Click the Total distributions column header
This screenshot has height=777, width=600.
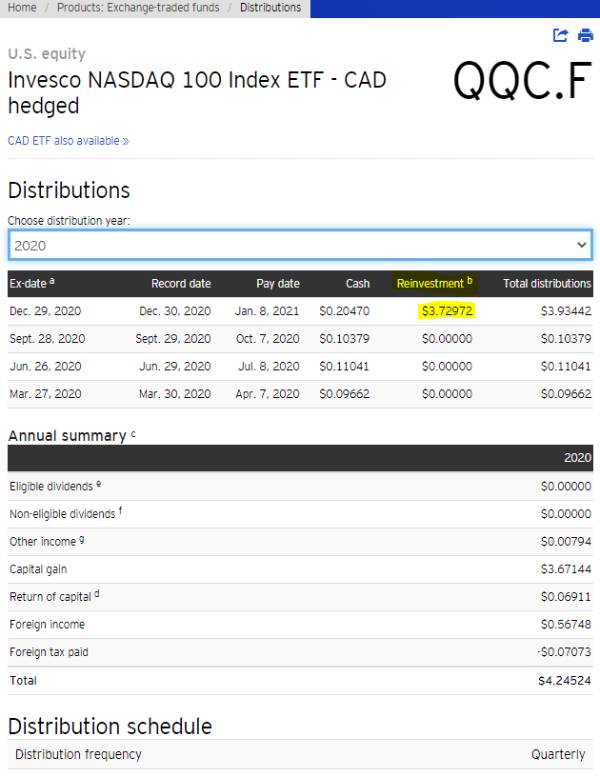pos(547,284)
